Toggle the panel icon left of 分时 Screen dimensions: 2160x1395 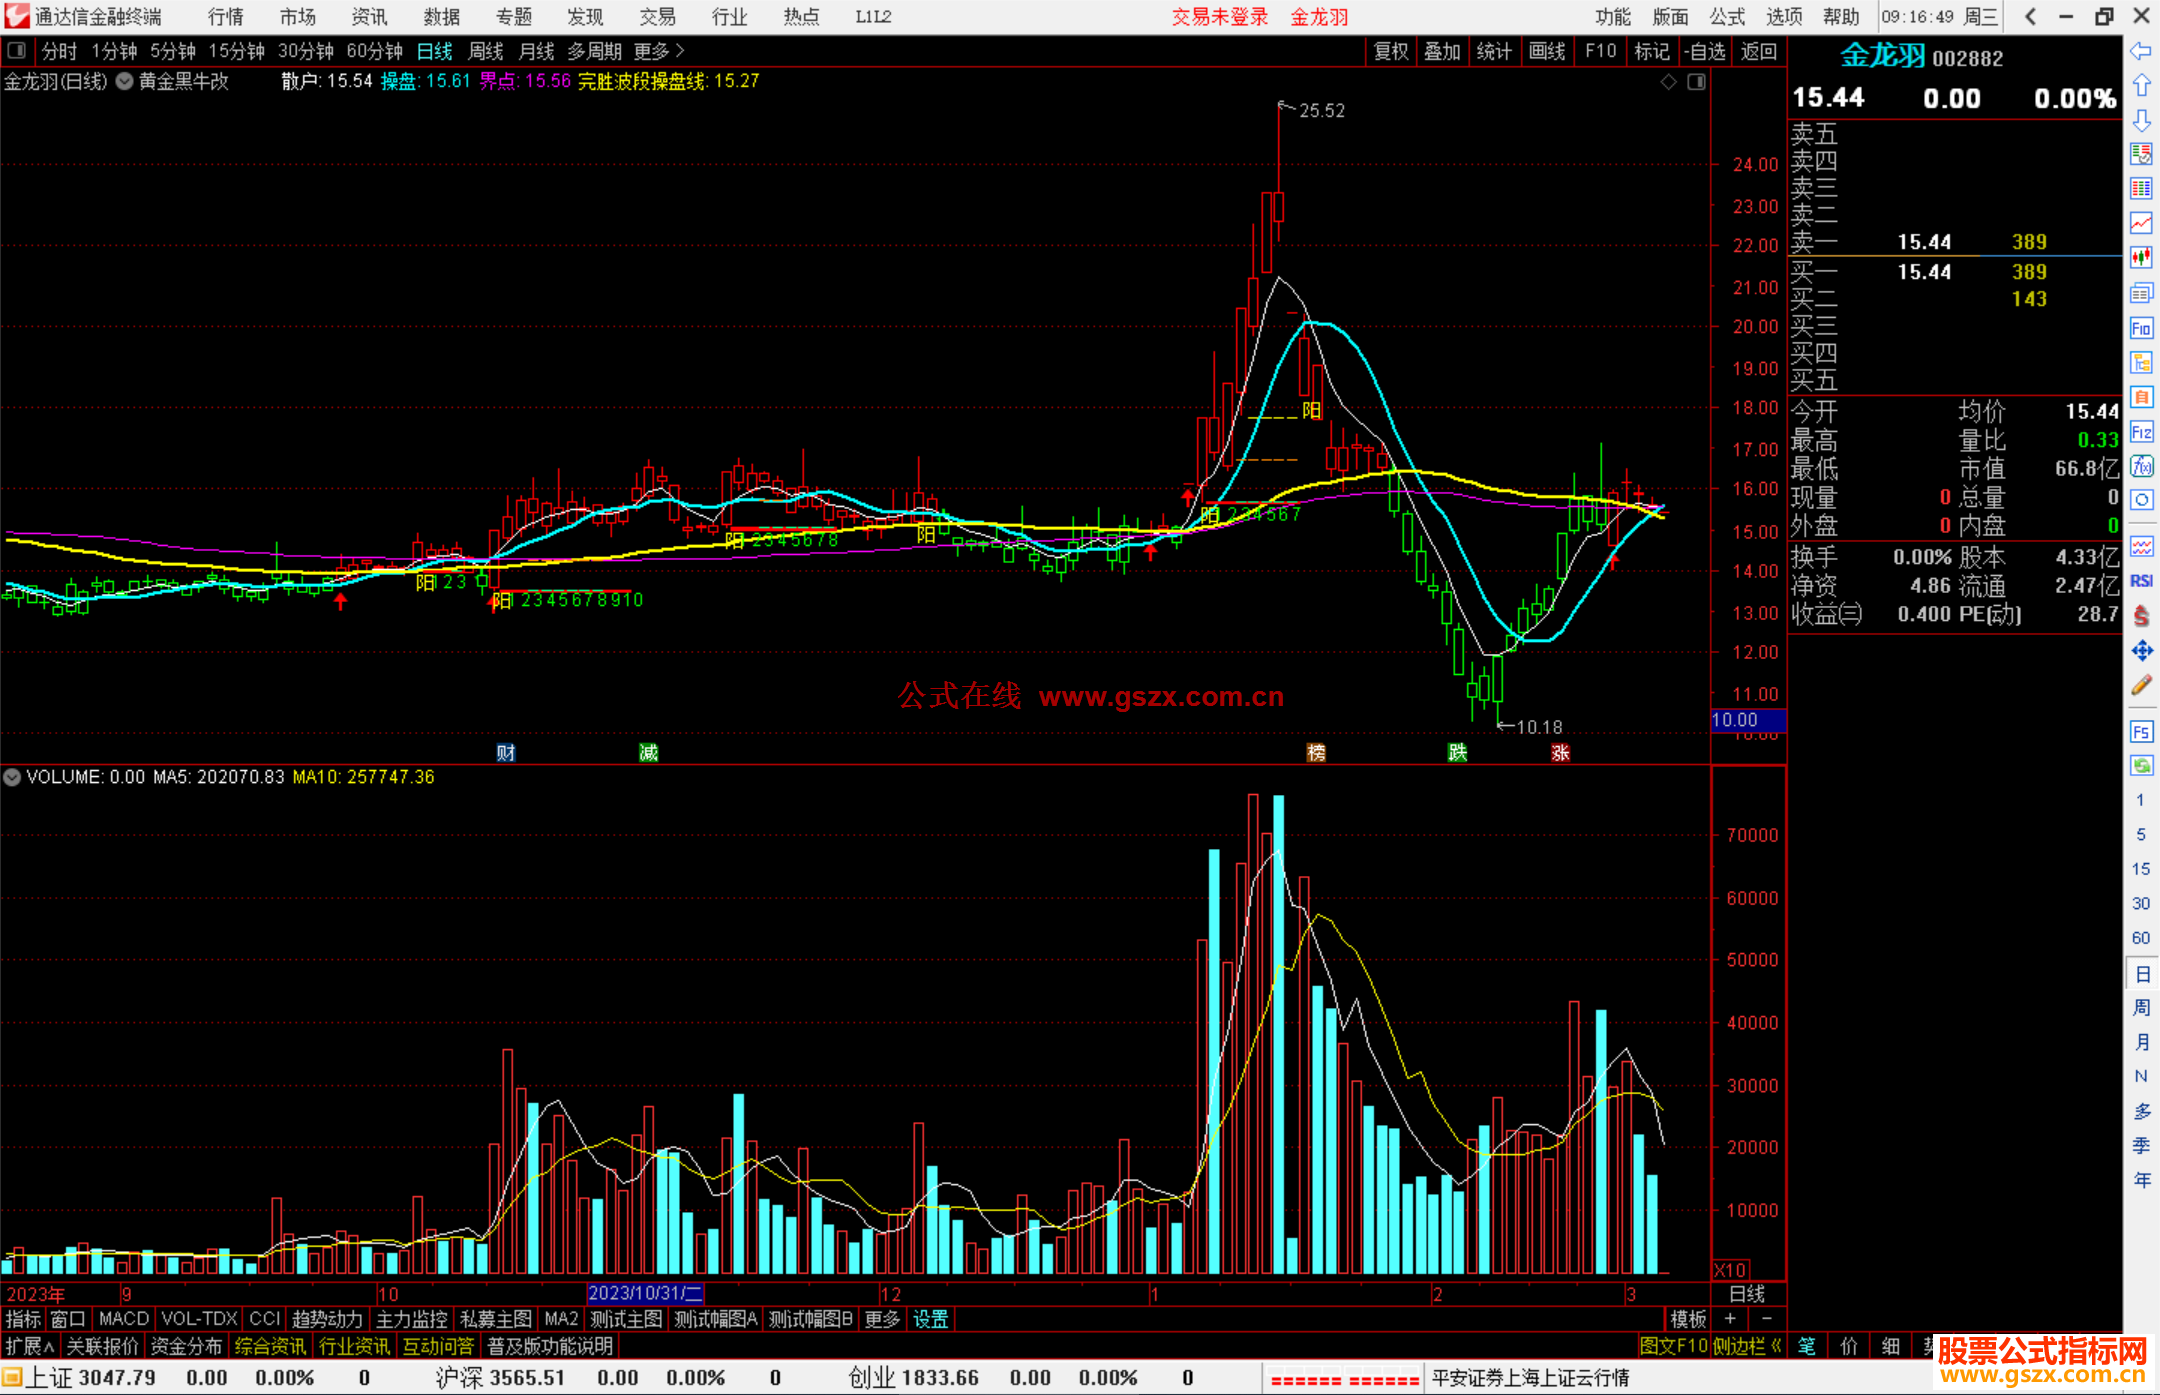17,50
